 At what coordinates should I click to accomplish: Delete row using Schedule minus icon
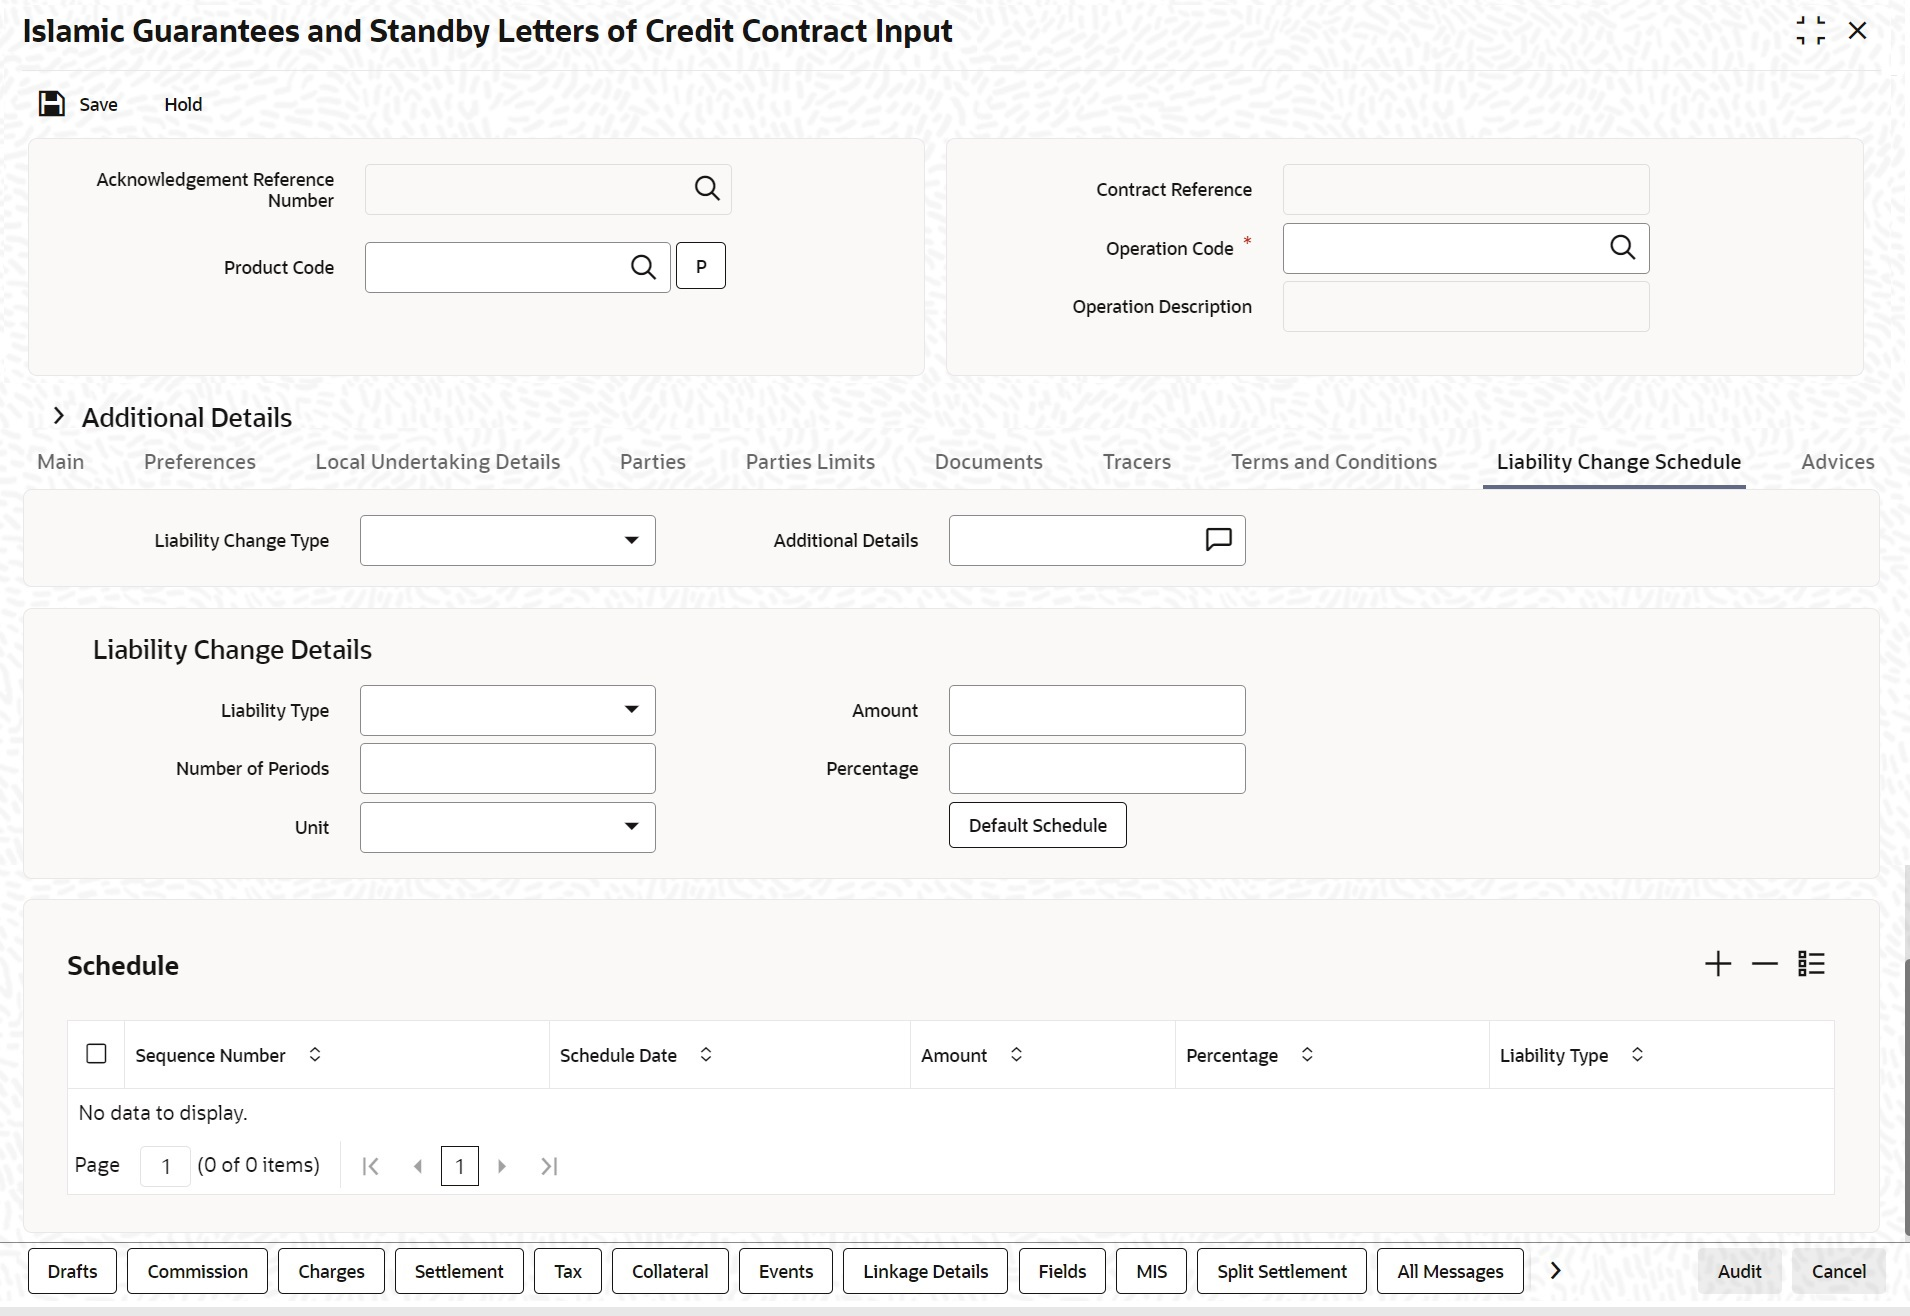coord(1764,964)
